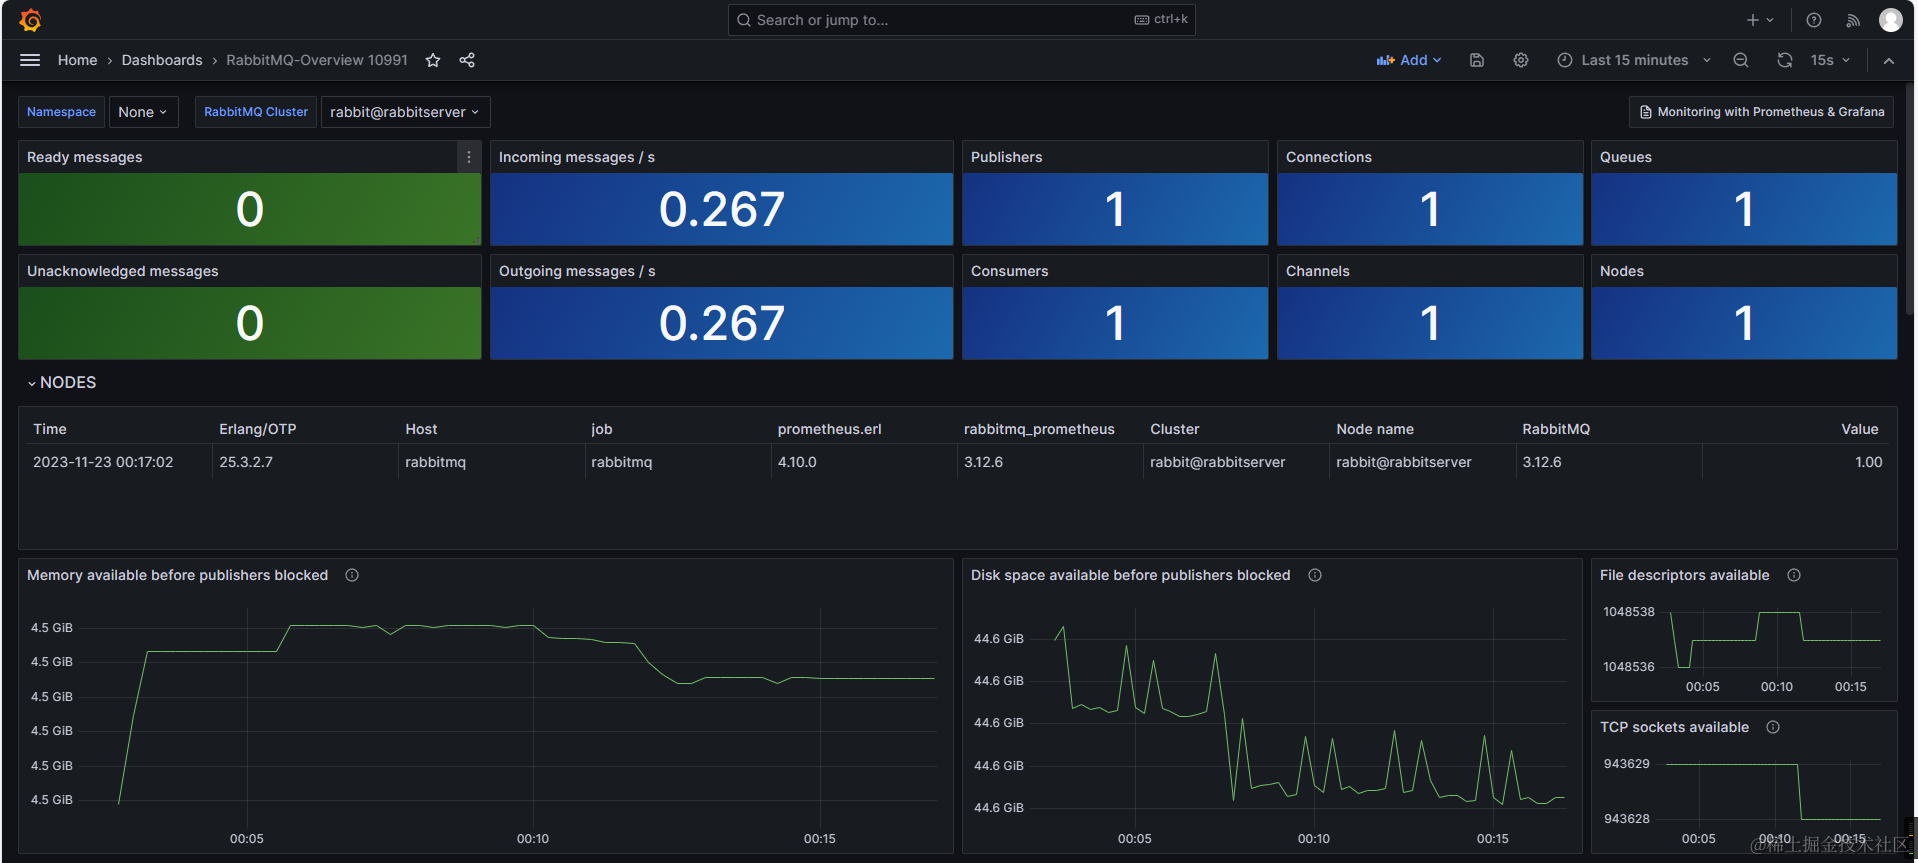
Task: Click the Publishers panel title
Action: coord(1006,157)
